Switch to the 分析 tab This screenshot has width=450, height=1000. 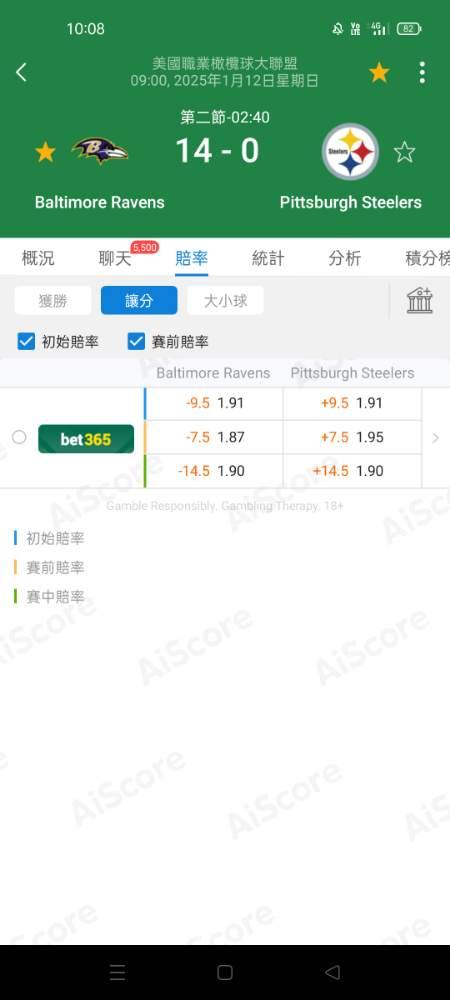pos(345,258)
